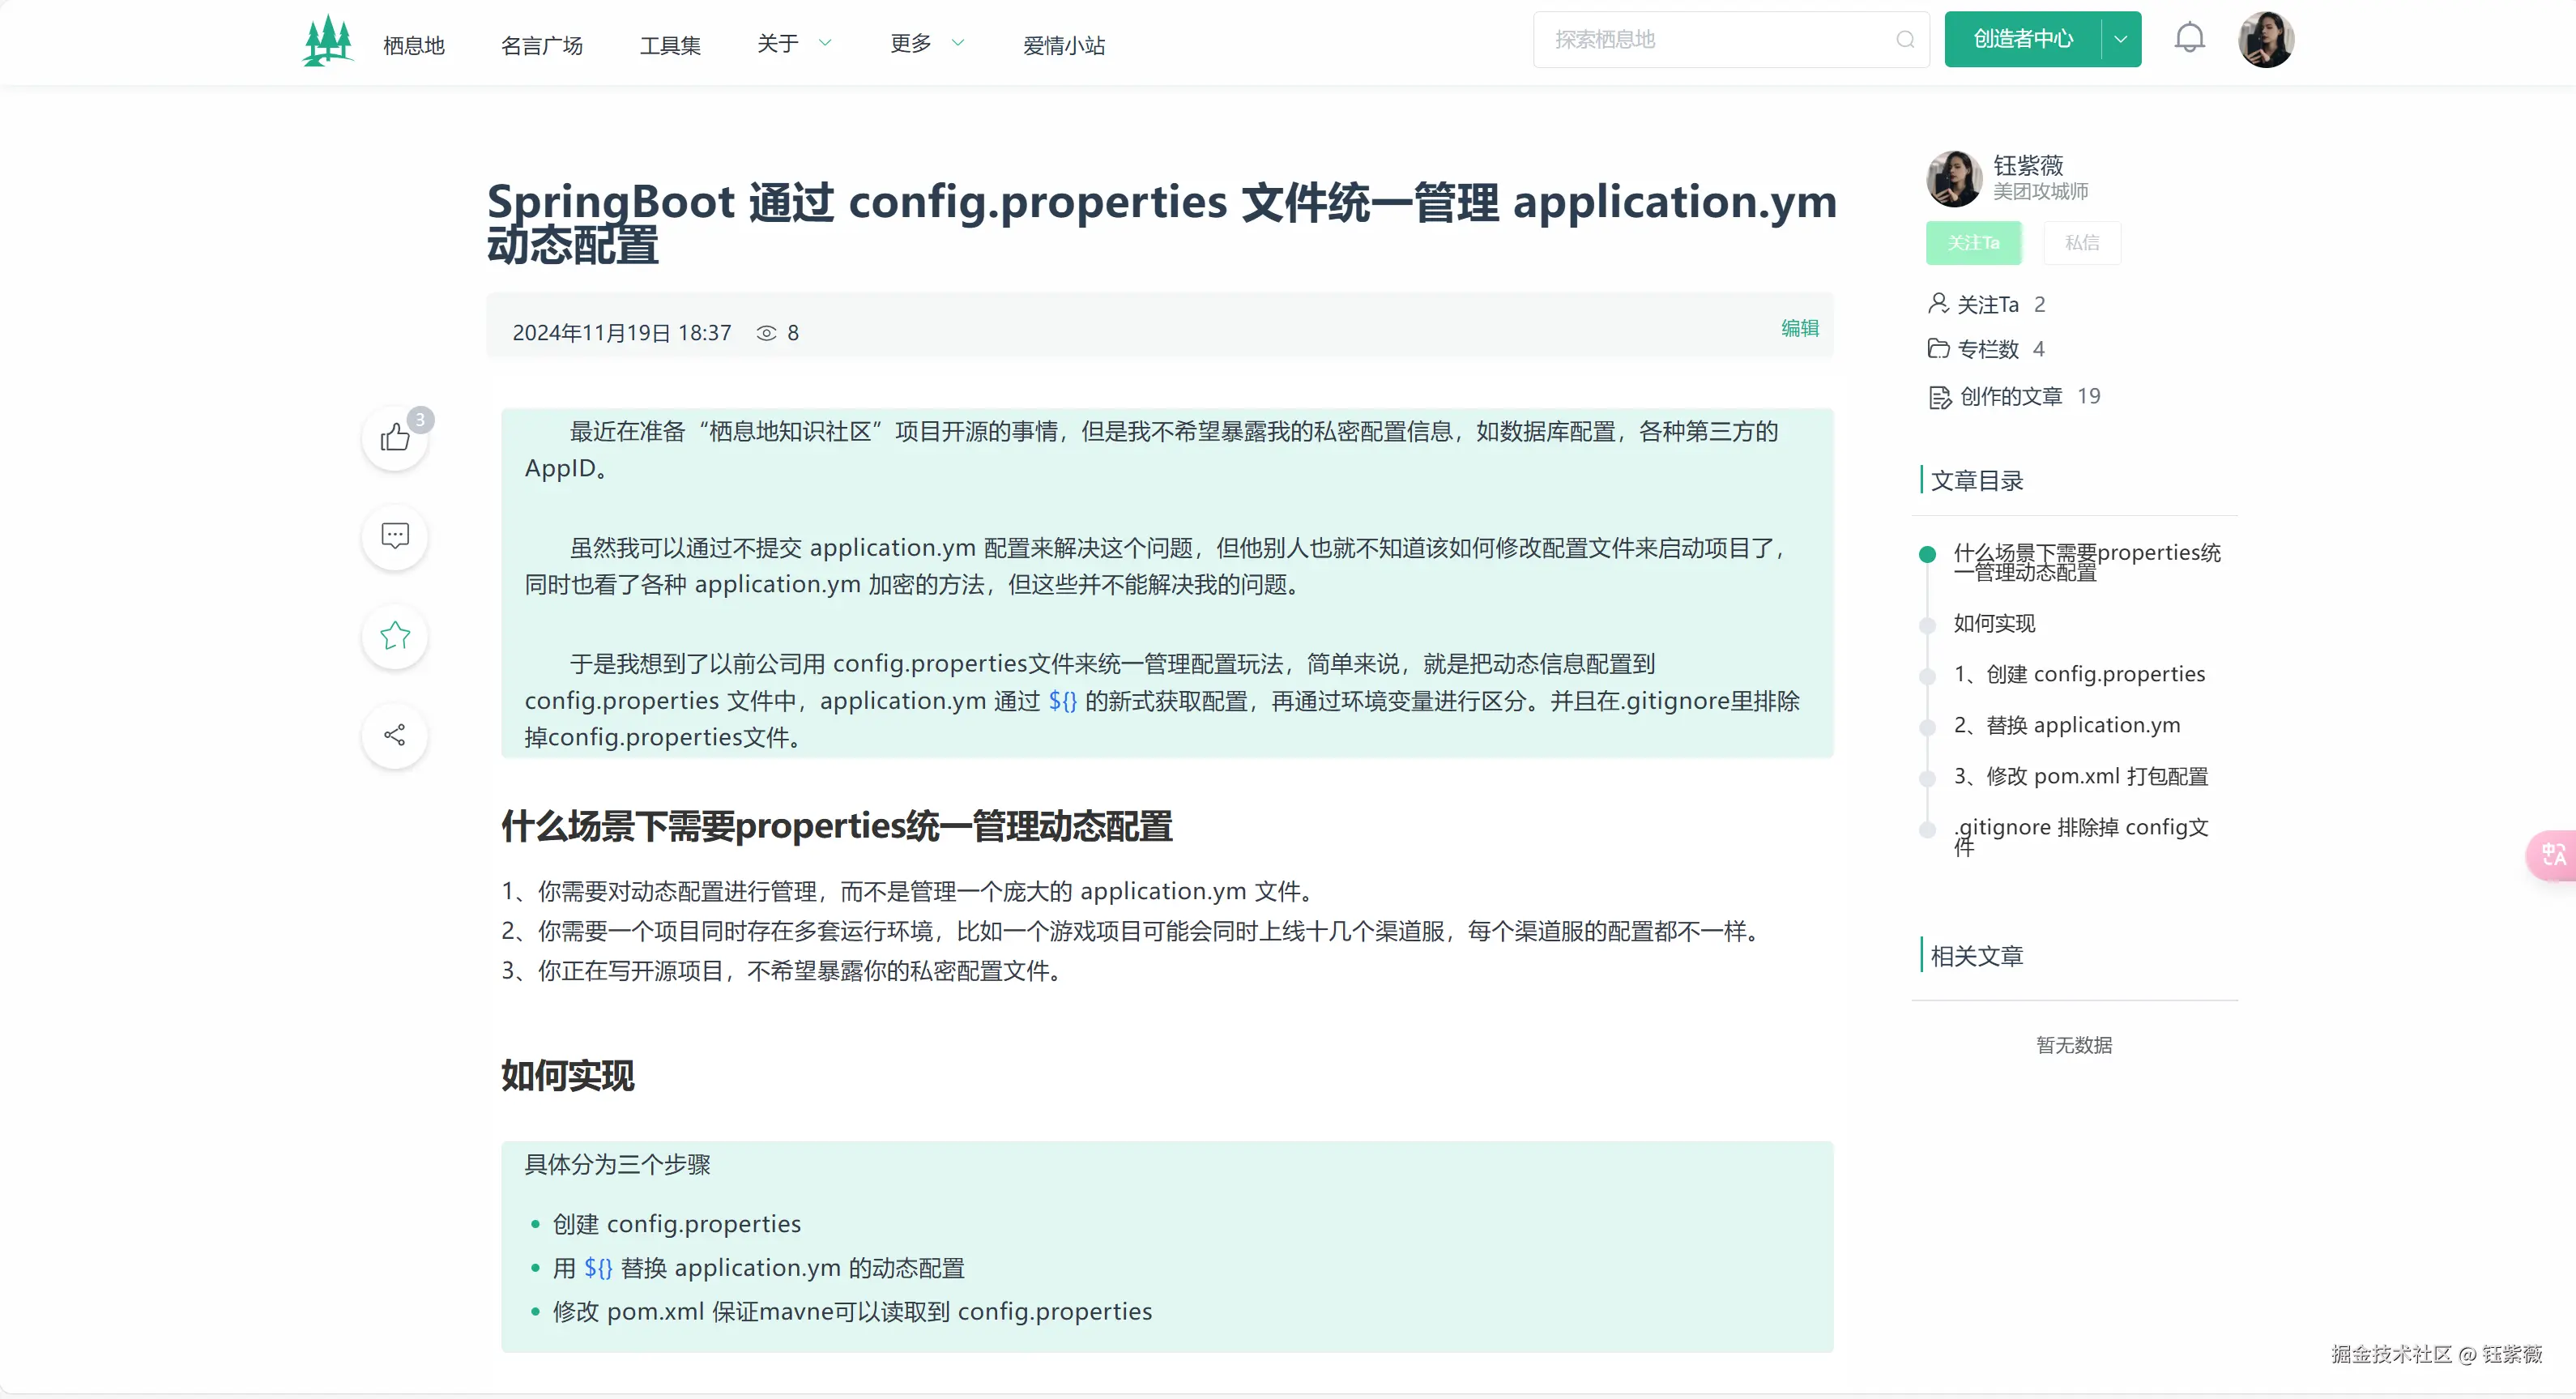Click the thumbs-up like icon

pyautogui.click(x=394, y=438)
